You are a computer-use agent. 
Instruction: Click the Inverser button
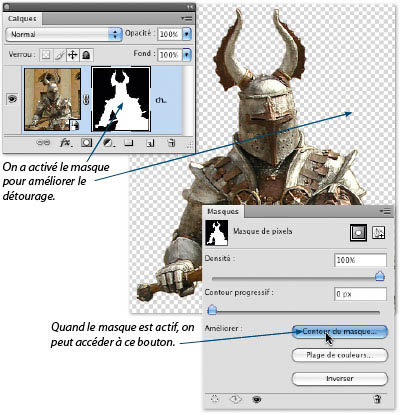click(x=340, y=378)
